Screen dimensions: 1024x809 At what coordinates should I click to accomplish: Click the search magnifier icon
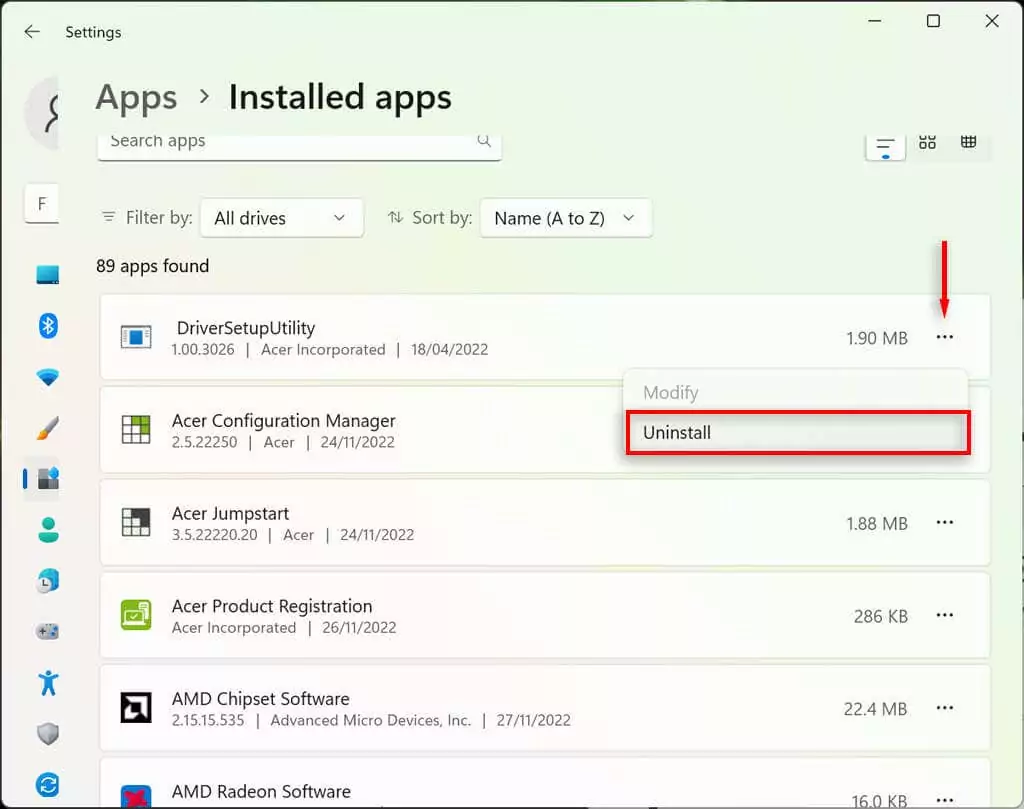(x=484, y=140)
